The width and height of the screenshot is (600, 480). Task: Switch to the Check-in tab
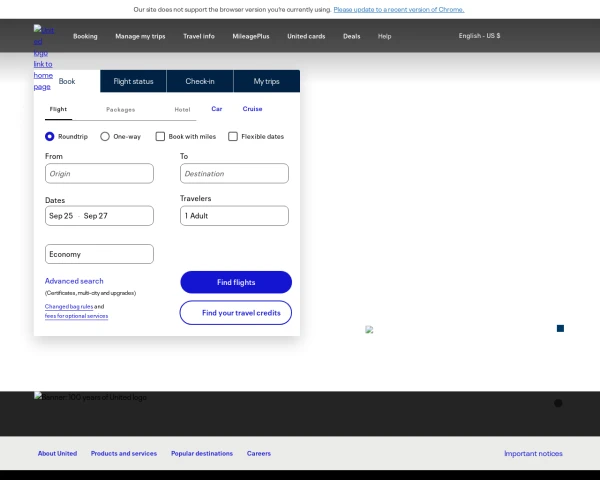coord(200,81)
